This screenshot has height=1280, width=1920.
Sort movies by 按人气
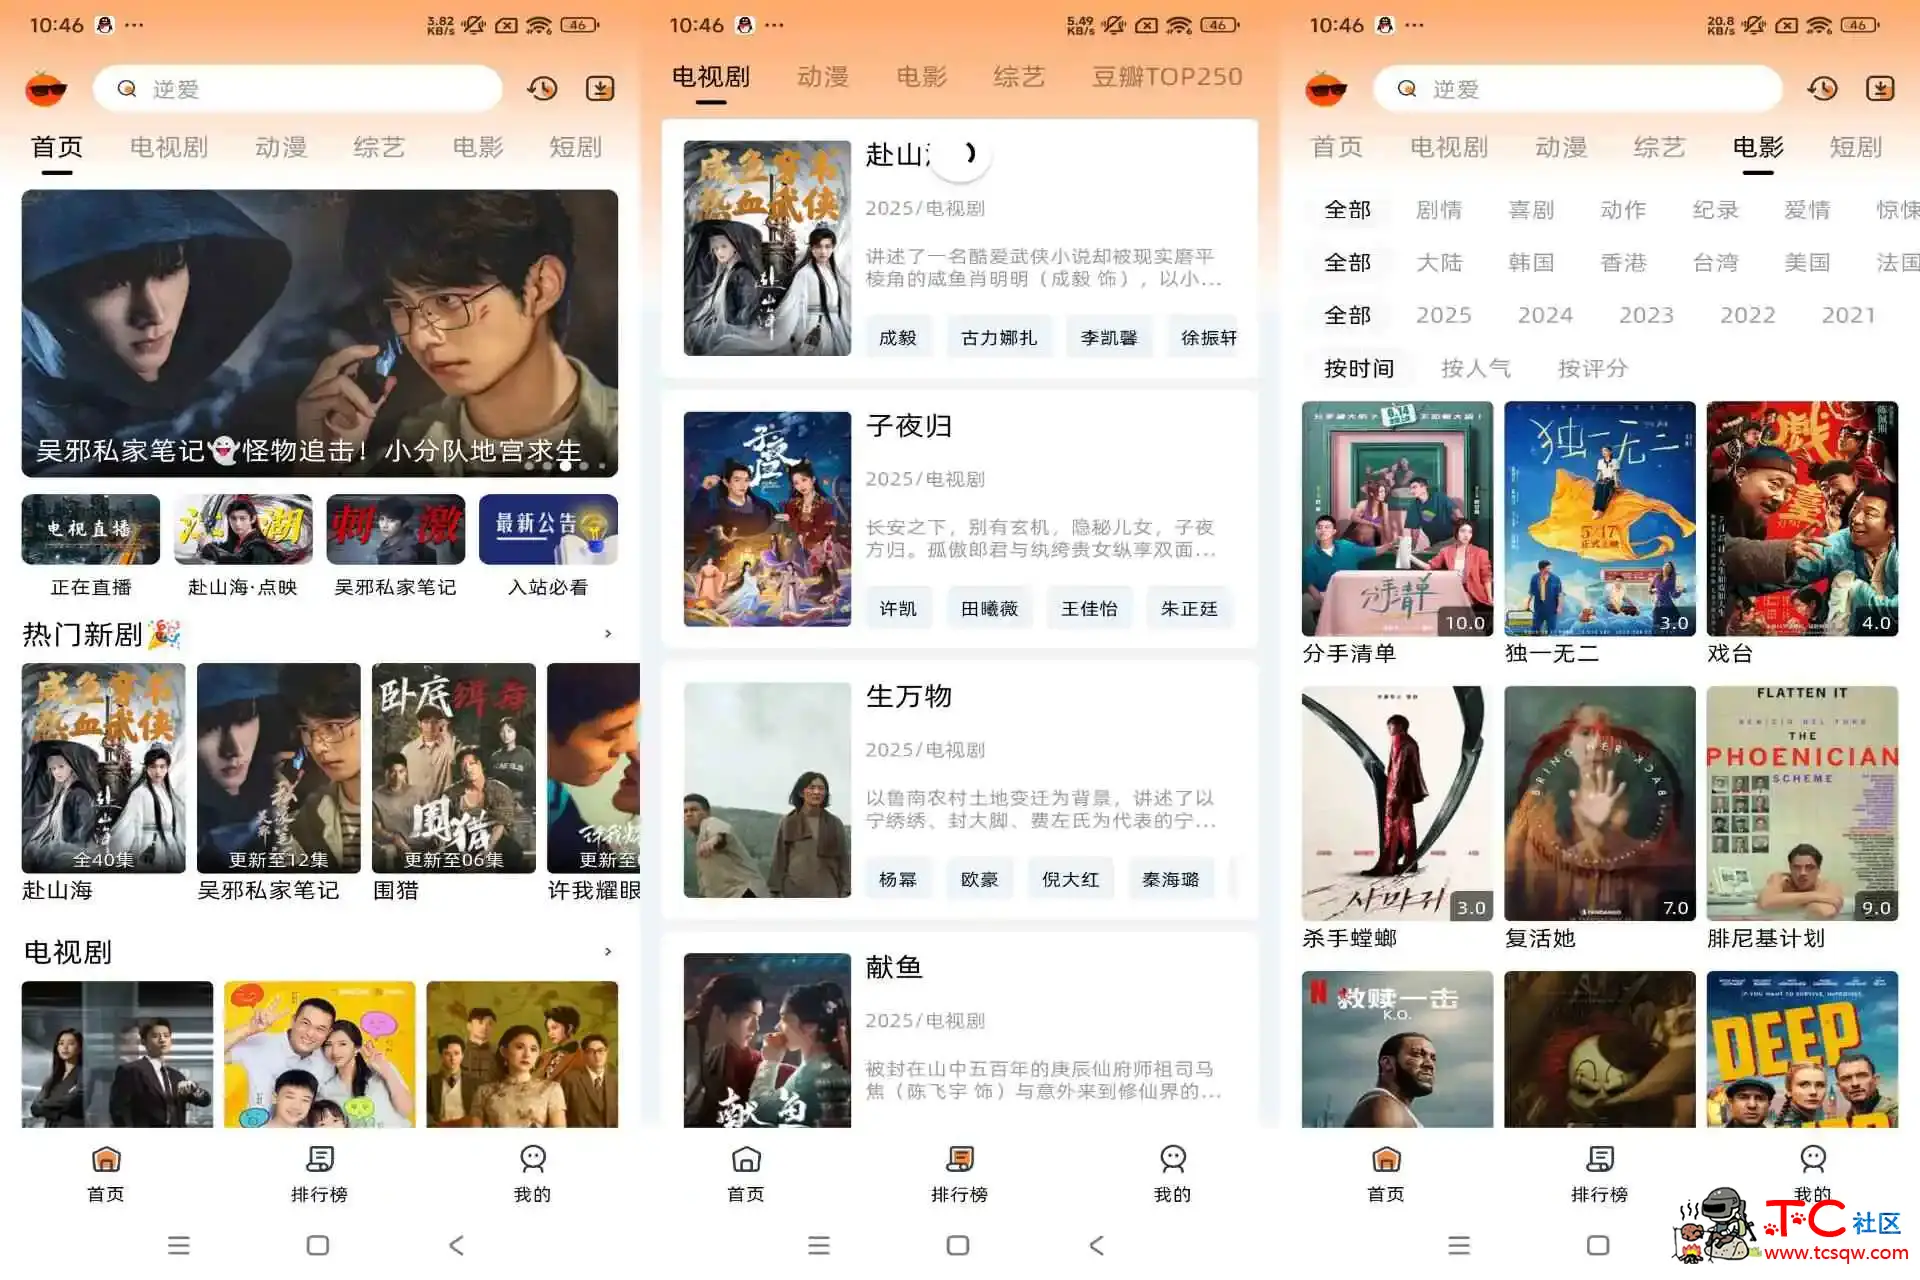click(1476, 368)
